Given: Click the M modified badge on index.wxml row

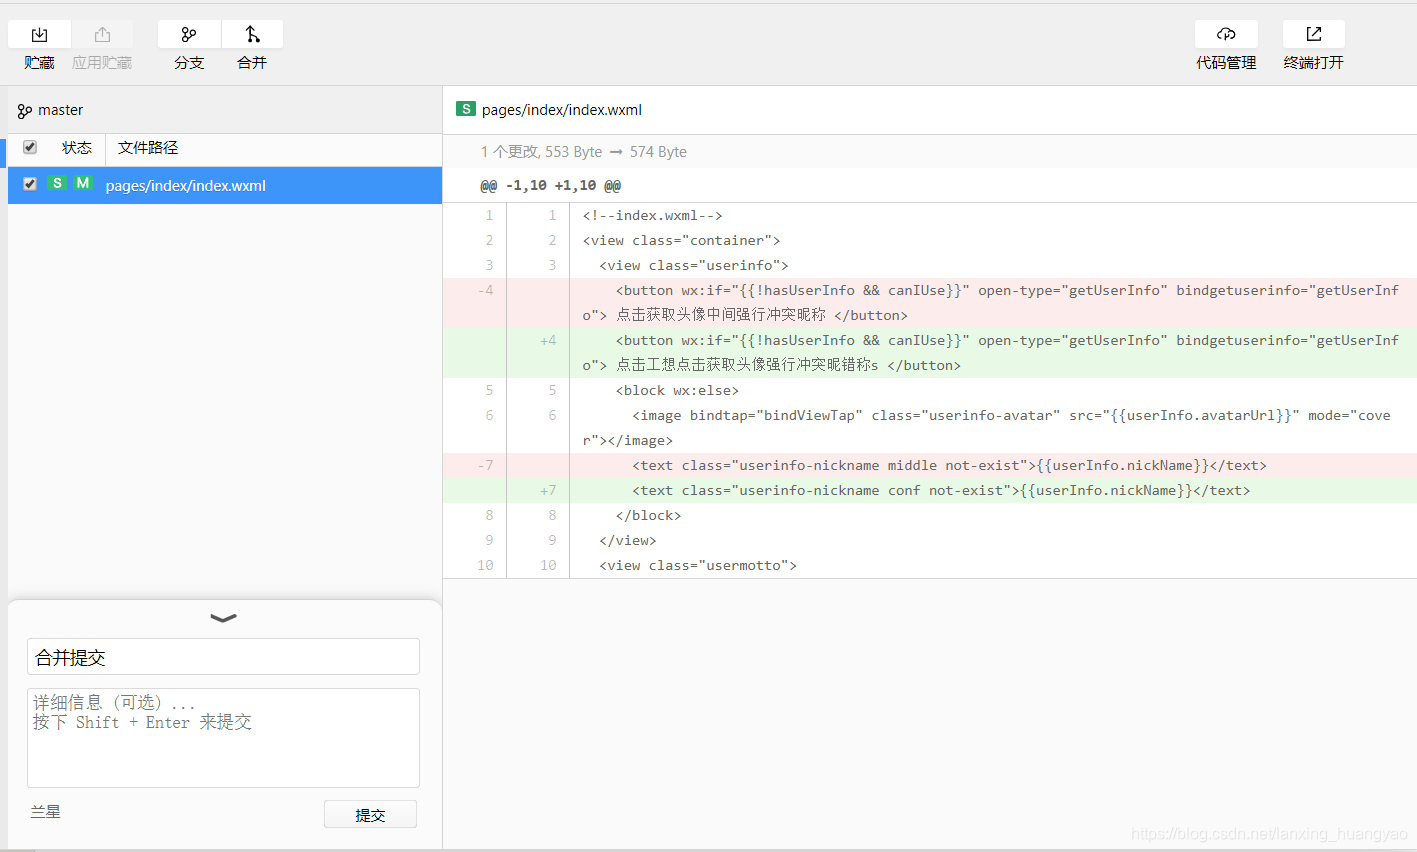Looking at the screenshot, I should pyautogui.click(x=83, y=183).
